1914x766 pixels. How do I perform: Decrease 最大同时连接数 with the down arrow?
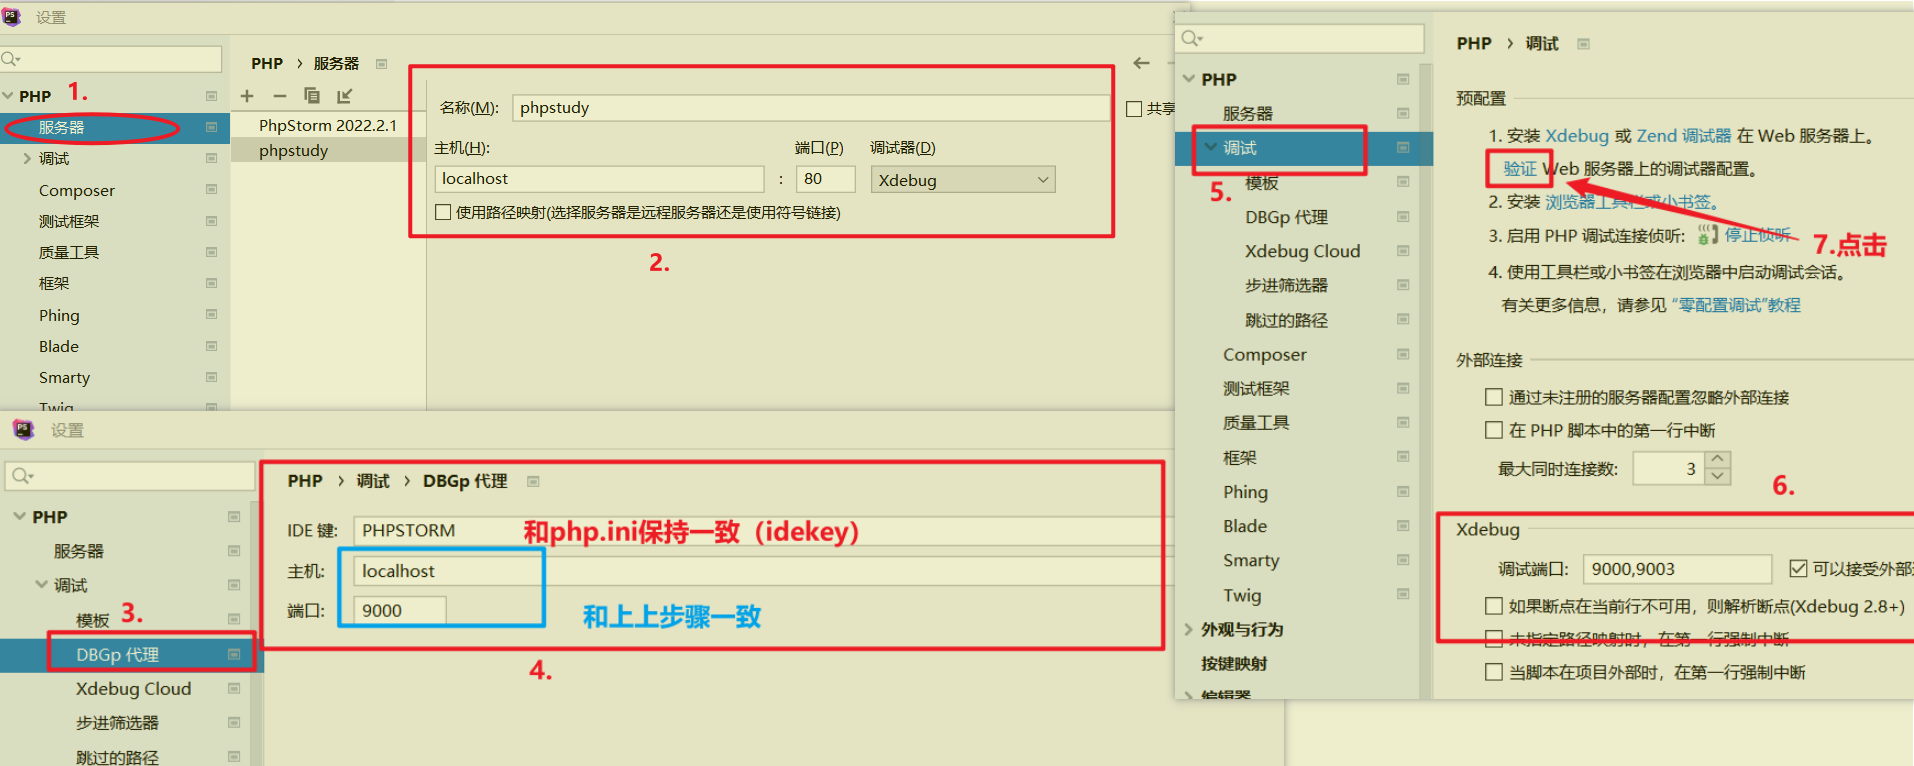coord(1718,476)
